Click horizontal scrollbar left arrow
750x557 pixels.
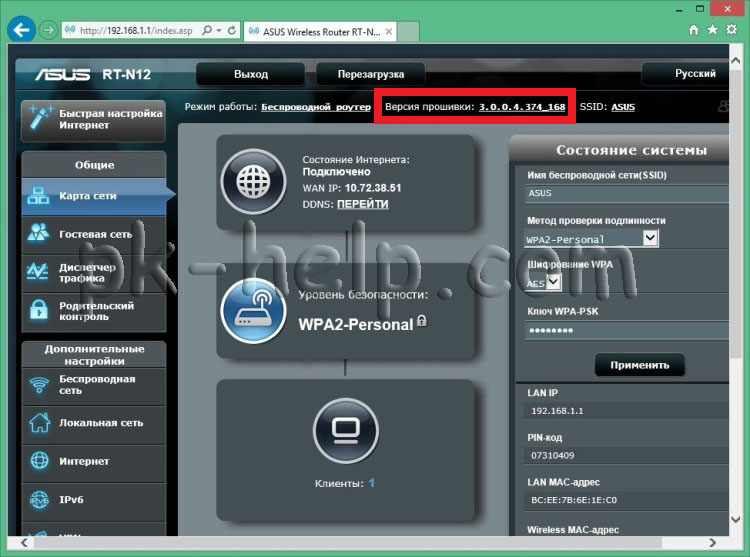pos(24,543)
